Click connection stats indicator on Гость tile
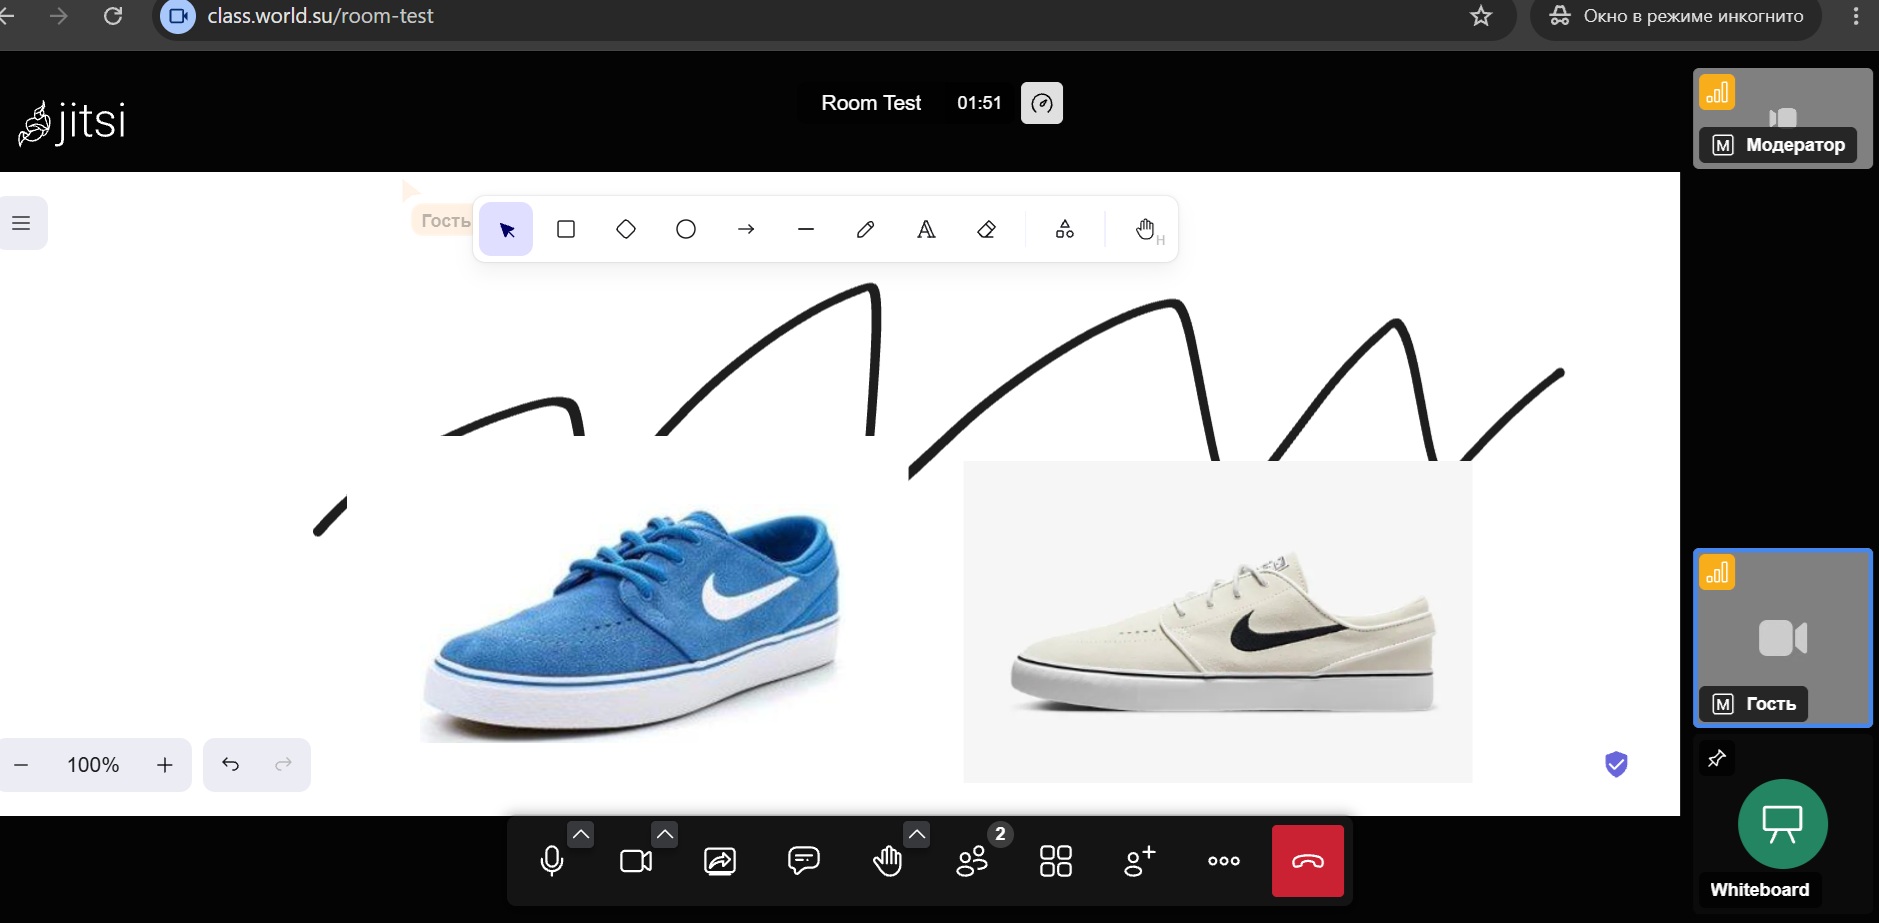This screenshot has height=923, width=1879. (x=1717, y=573)
